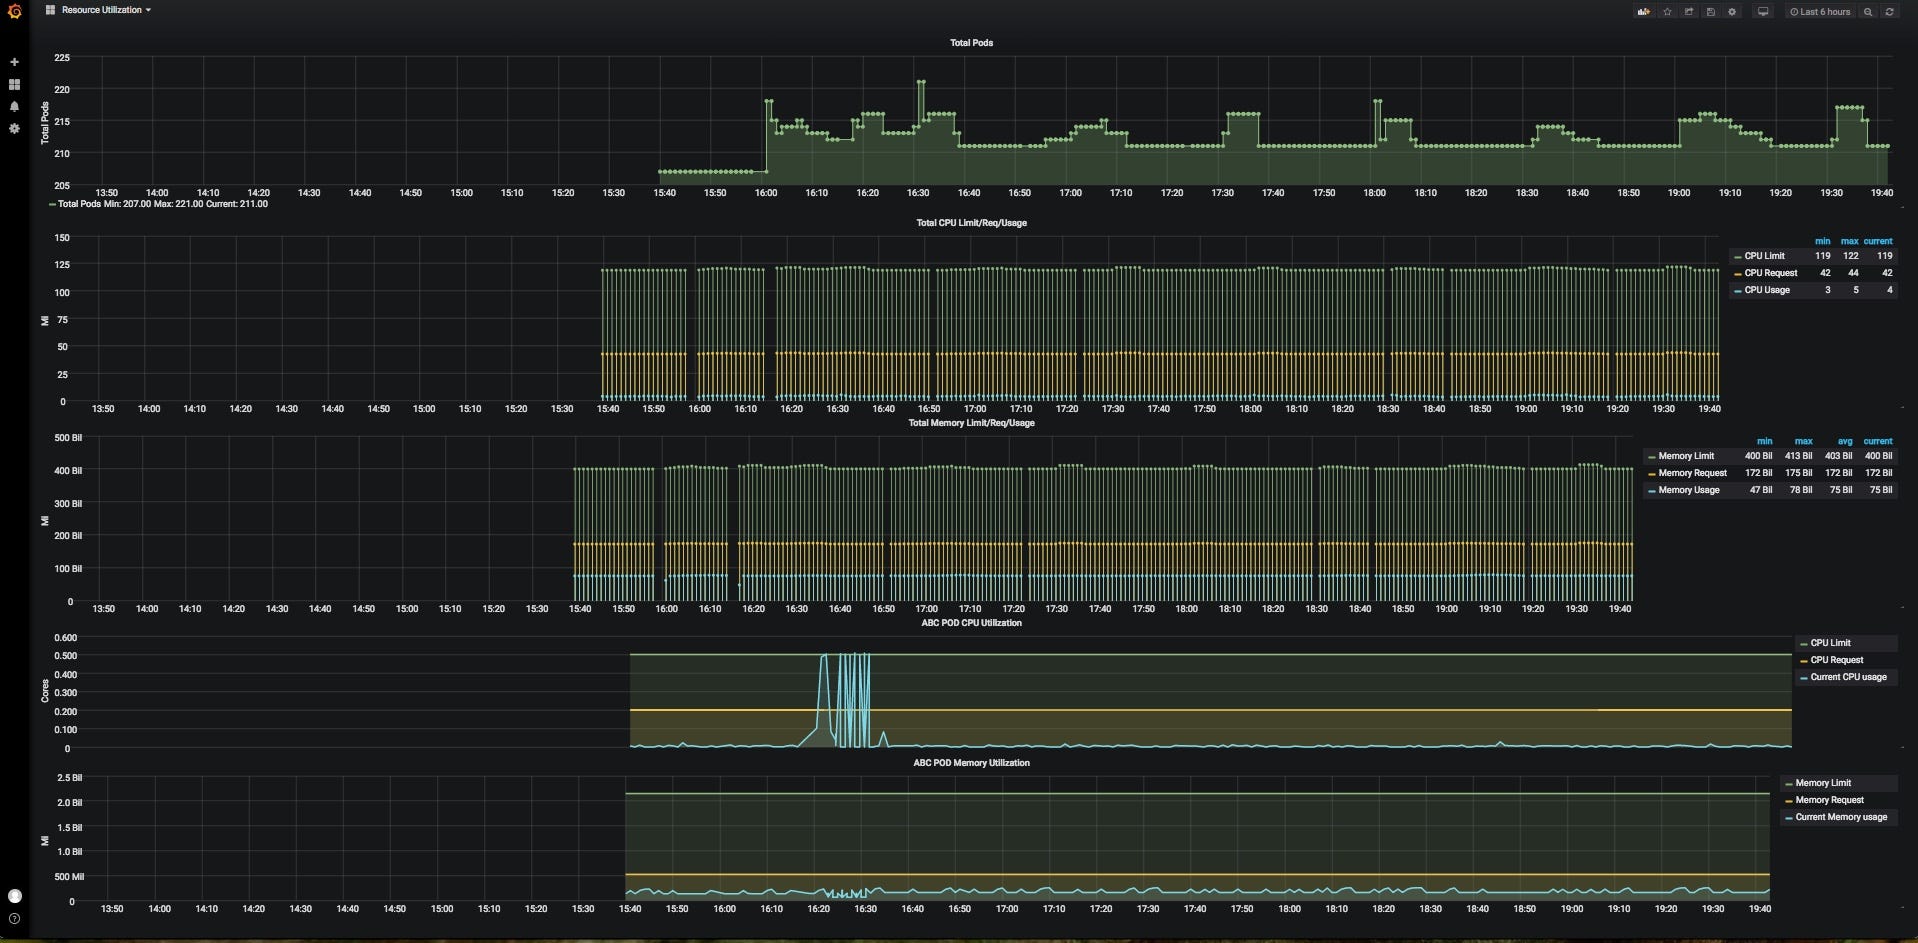Sort Total CPU legend by min

[1822, 241]
